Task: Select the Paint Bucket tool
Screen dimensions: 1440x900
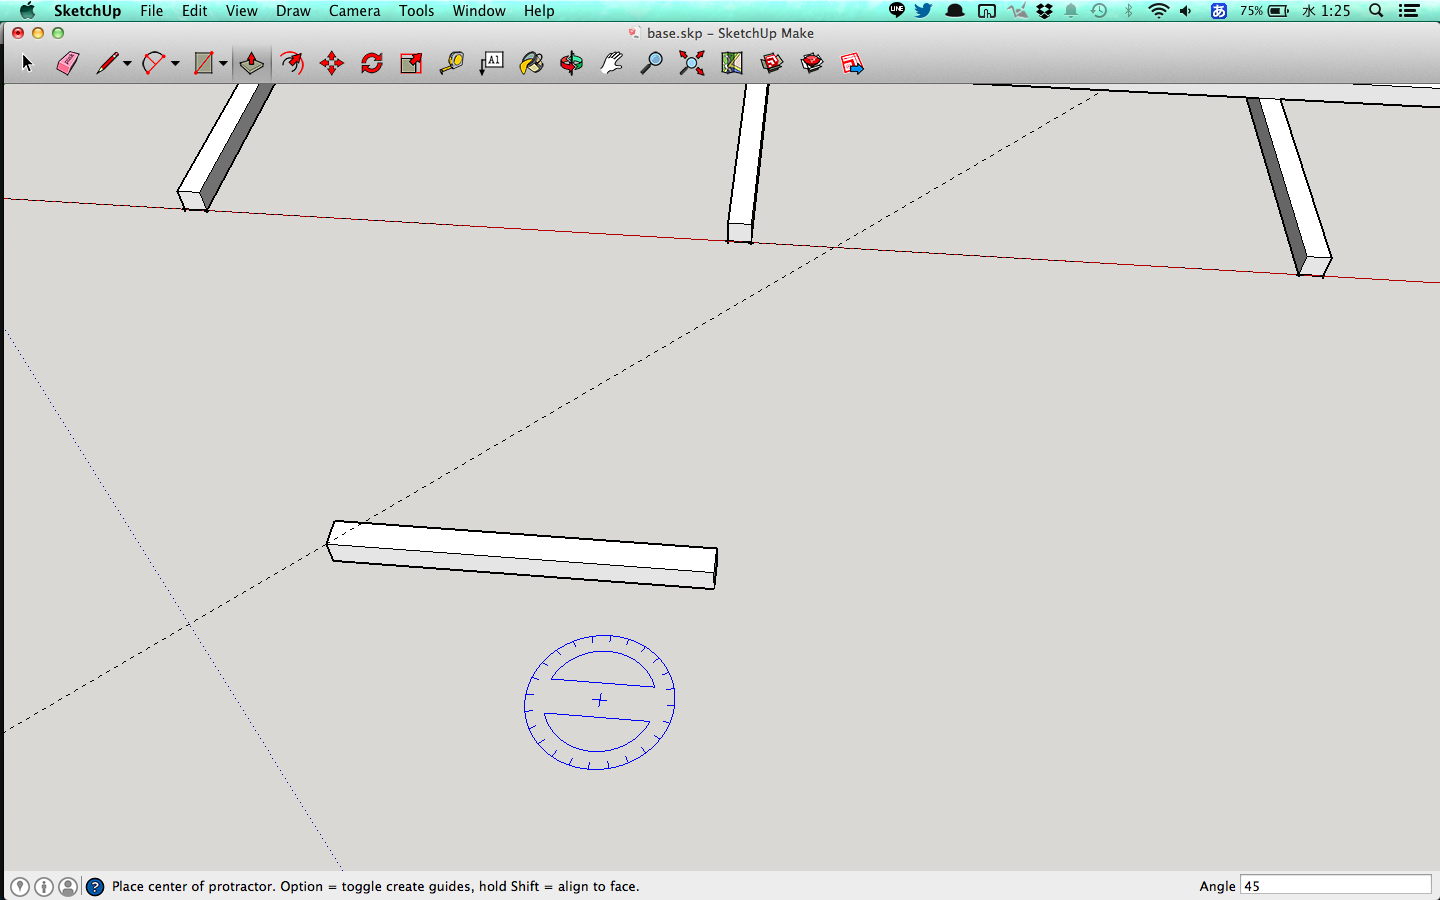Action: 532,64
